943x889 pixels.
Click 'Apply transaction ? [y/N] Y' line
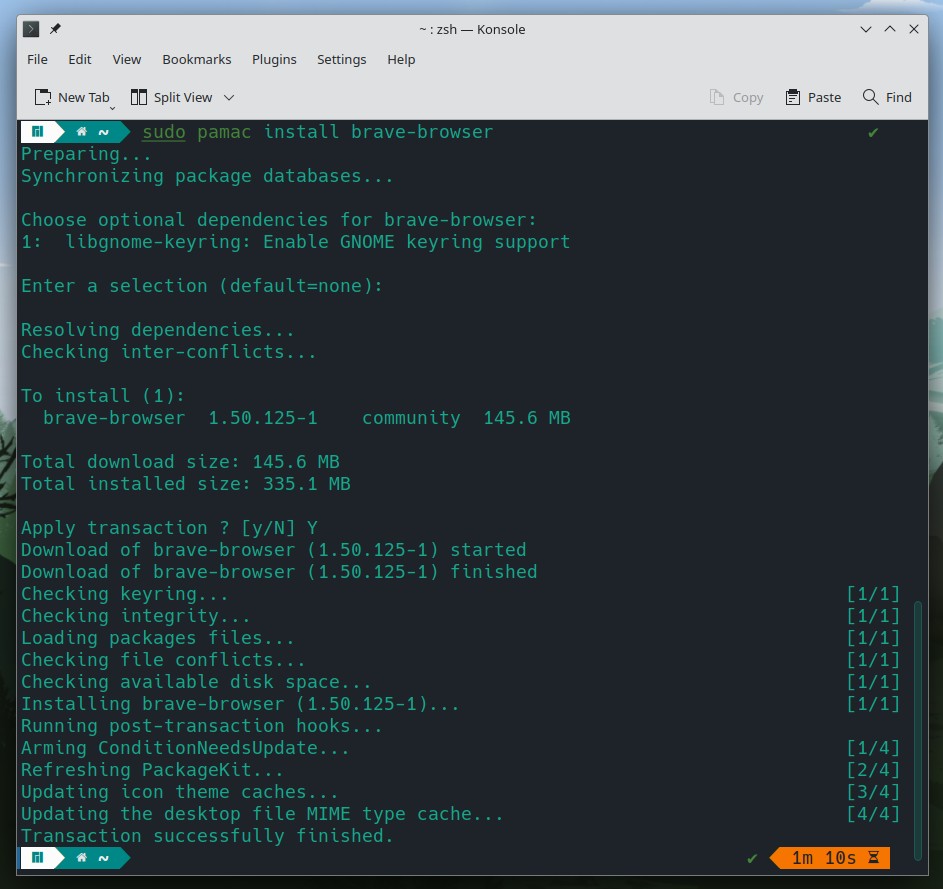tap(169, 528)
